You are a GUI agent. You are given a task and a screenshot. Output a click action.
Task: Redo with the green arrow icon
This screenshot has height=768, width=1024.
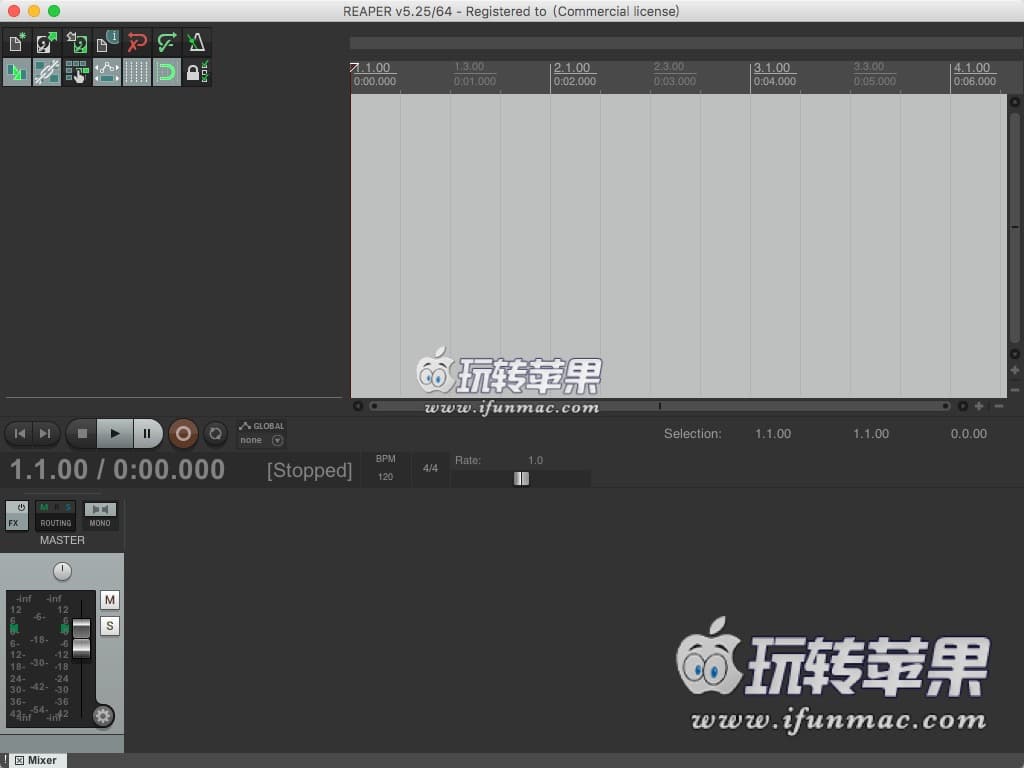pyautogui.click(x=167, y=42)
